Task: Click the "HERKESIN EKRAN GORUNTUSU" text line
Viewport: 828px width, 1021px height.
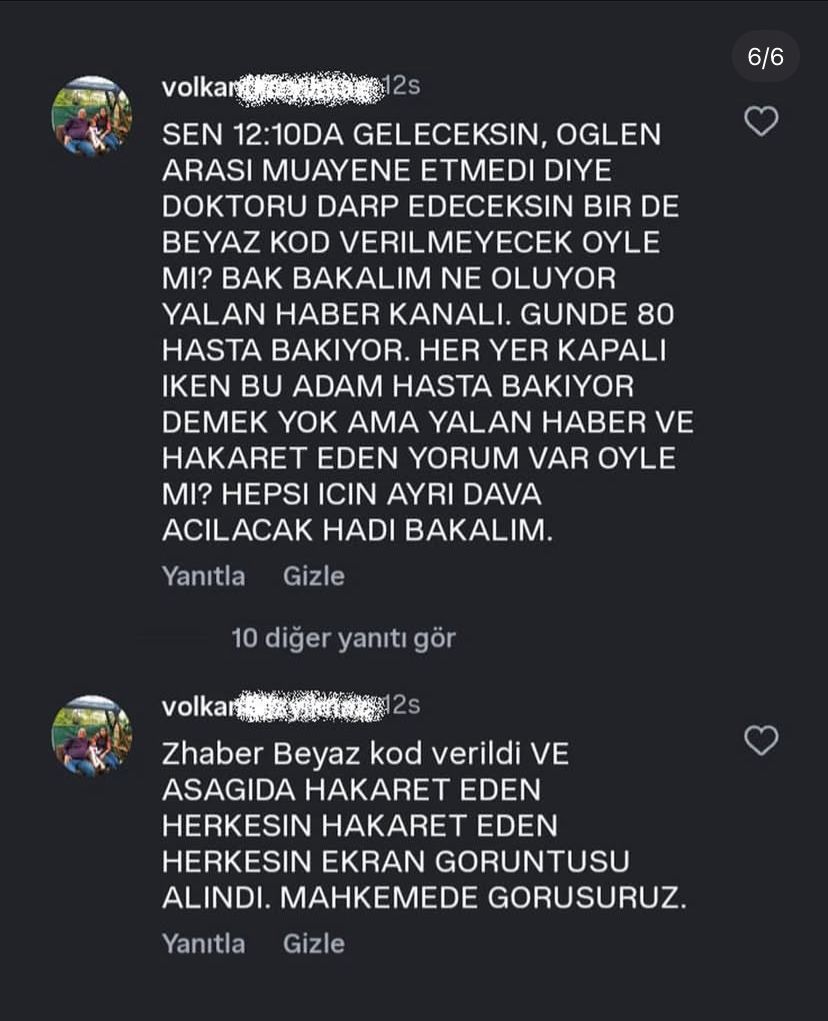Action: coord(396,862)
